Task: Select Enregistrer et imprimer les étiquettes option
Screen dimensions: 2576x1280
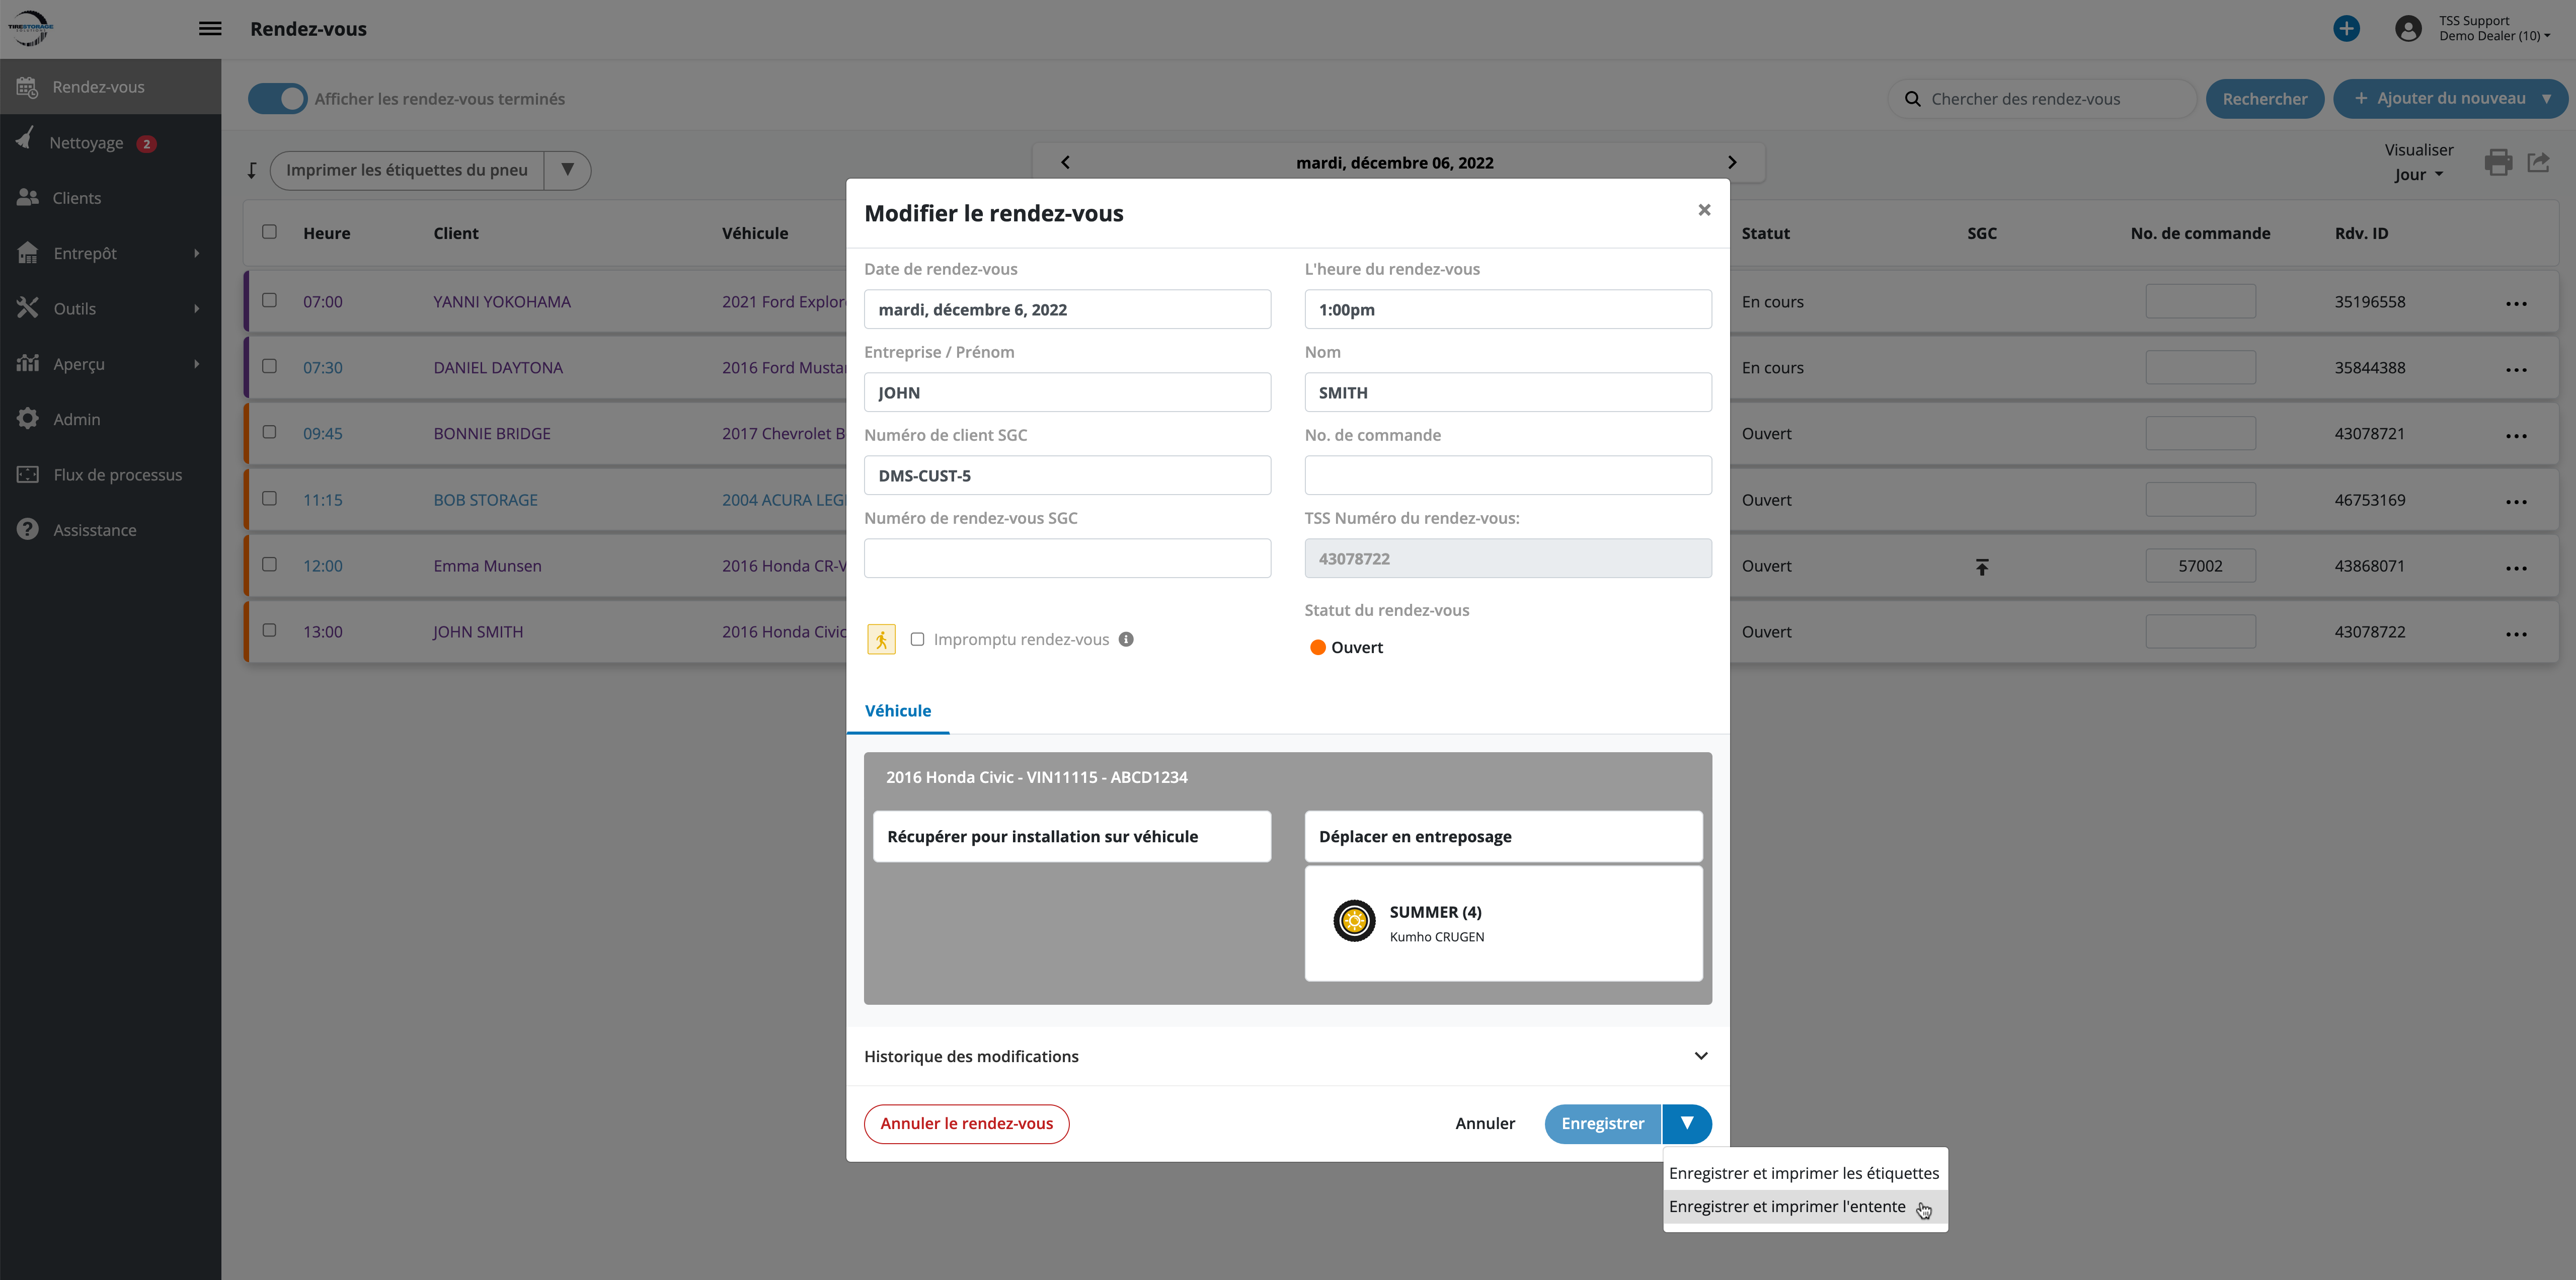Action: [x=1803, y=1173]
